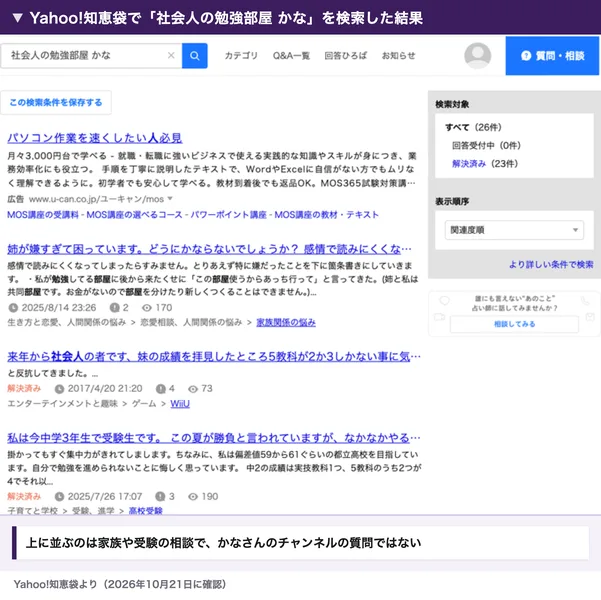Image resolution: width=601 pixels, height=600 pixels.
Task: Click the answer count icon beside 2
Action: click(x=114, y=307)
